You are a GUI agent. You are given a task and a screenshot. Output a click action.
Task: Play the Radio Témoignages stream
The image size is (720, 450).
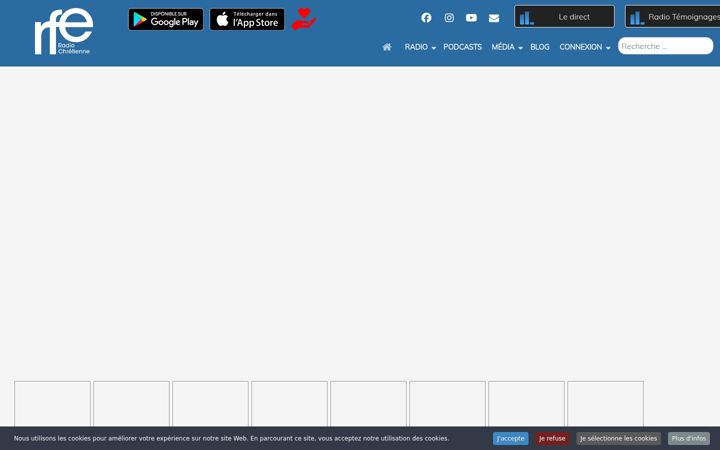pos(673,17)
